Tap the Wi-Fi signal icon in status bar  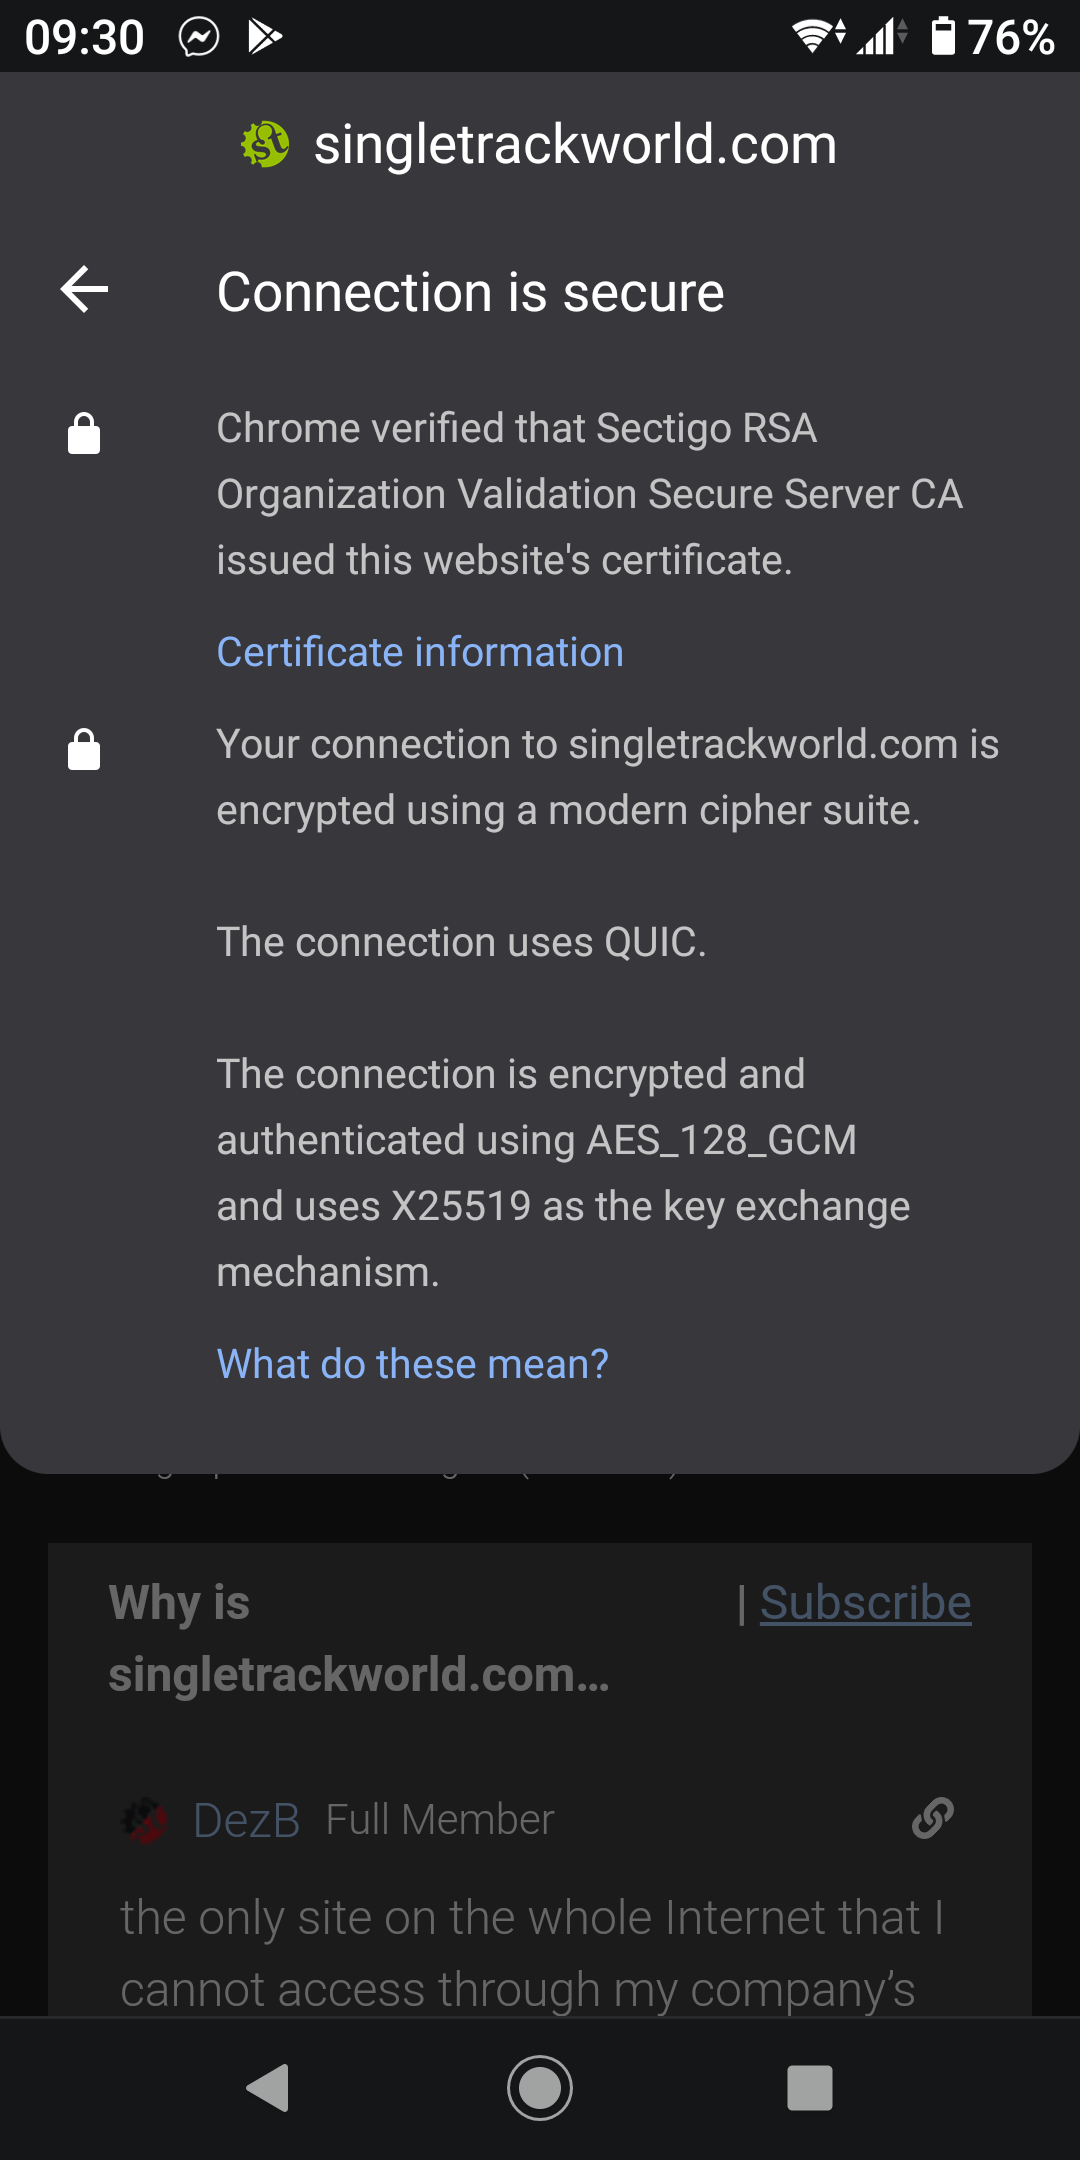coord(818,37)
